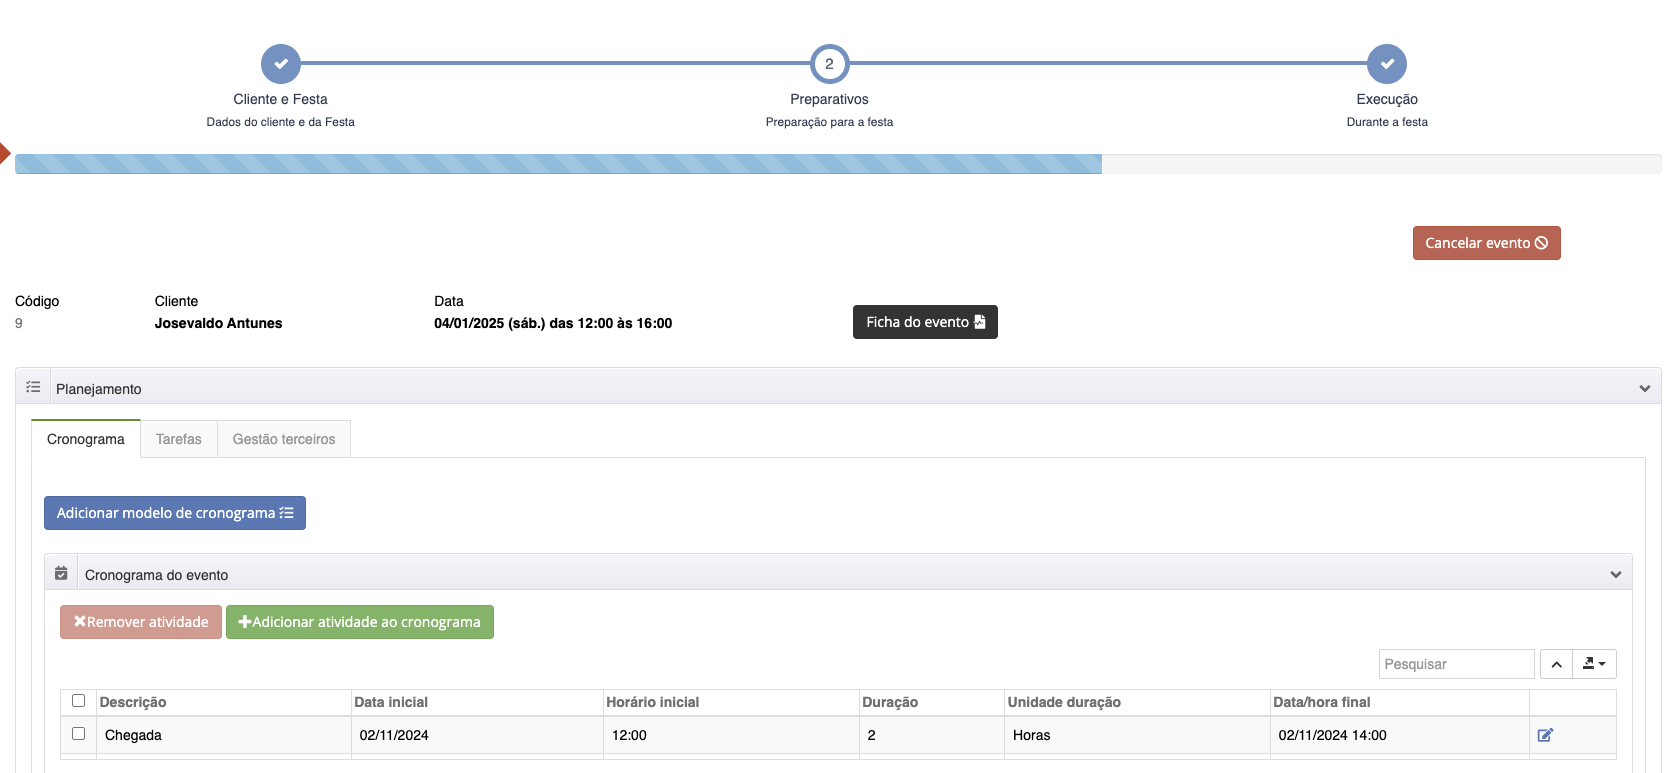Sort by Data inicial column header
Image resolution: width=1669 pixels, height=773 pixels.
[477, 702]
